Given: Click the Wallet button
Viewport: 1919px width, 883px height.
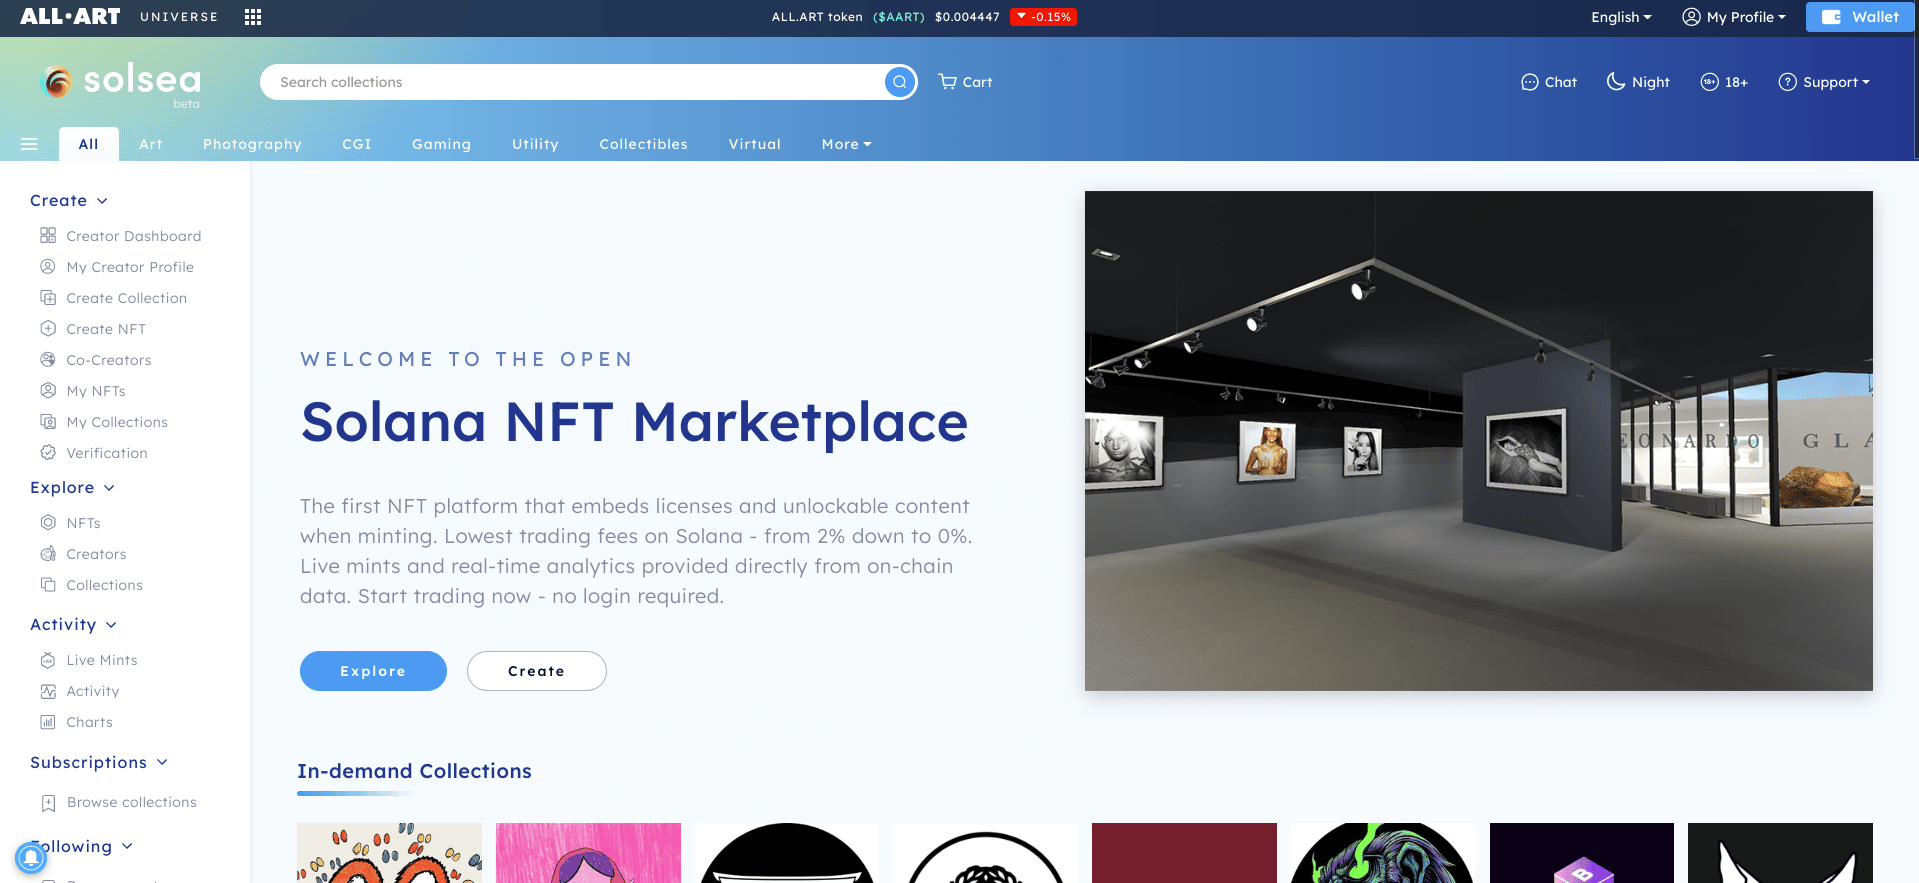Looking at the screenshot, I should click(1859, 17).
